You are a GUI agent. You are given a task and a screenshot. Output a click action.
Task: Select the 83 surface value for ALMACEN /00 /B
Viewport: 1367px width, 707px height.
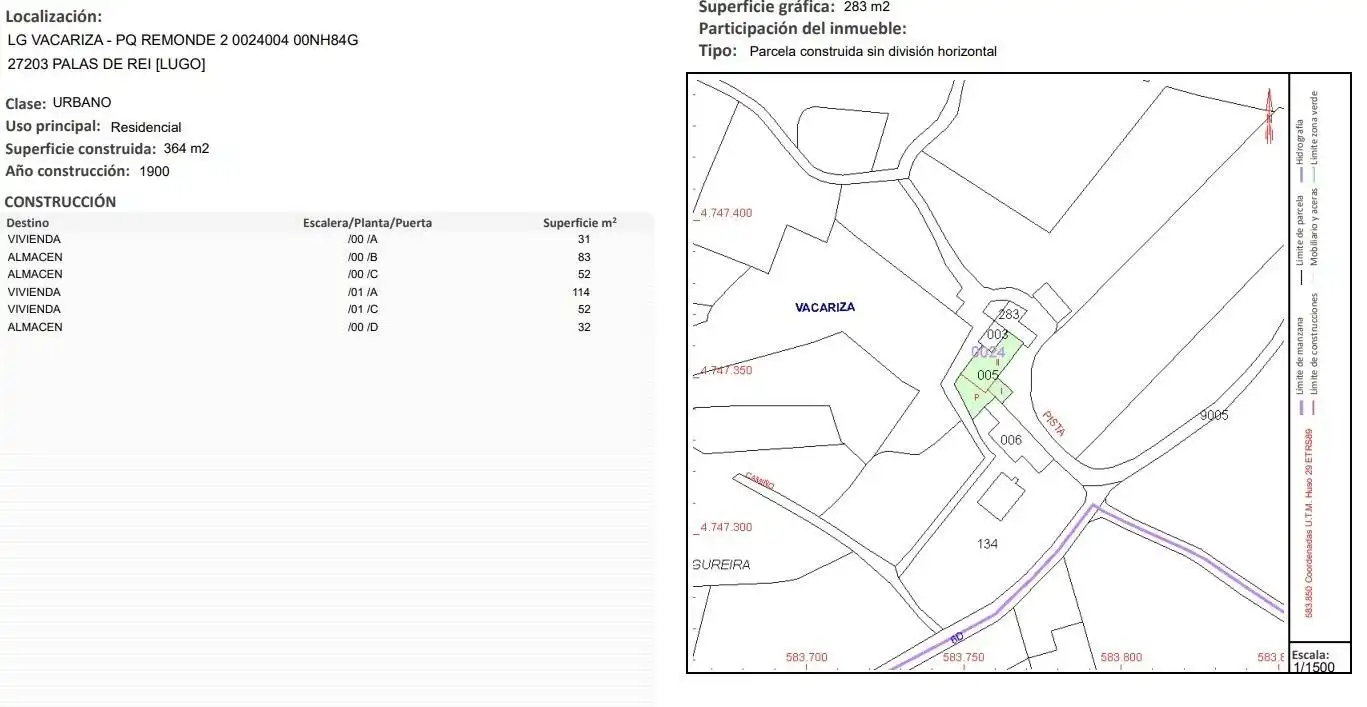pyautogui.click(x=584, y=257)
